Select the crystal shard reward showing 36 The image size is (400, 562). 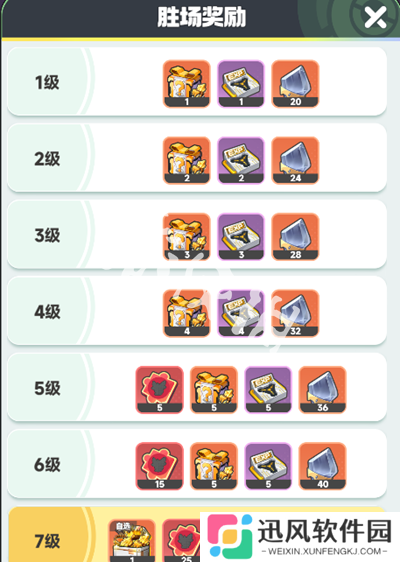point(323,390)
